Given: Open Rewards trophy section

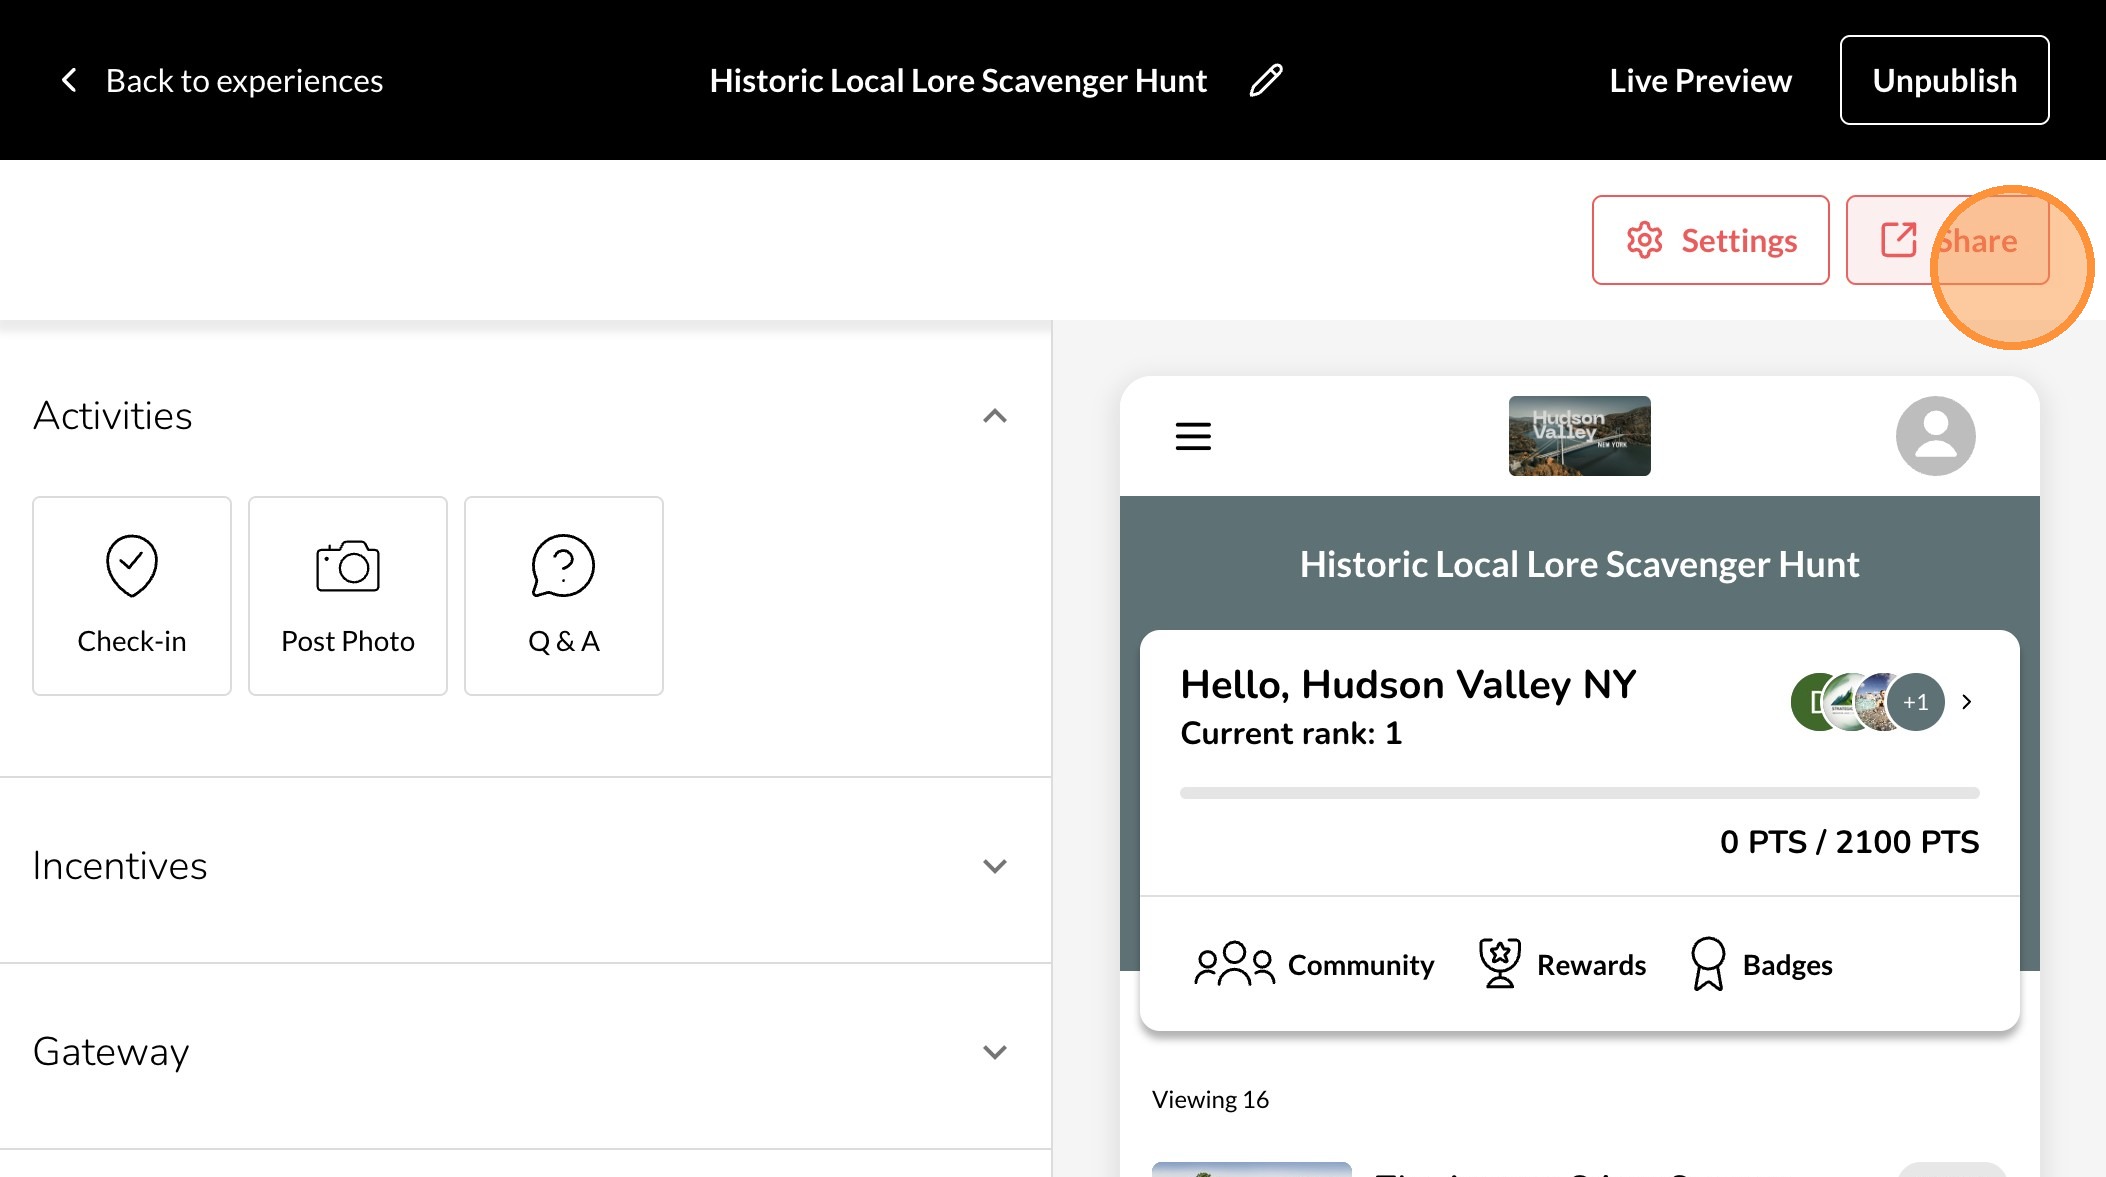Looking at the screenshot, I should (1562, 964).
